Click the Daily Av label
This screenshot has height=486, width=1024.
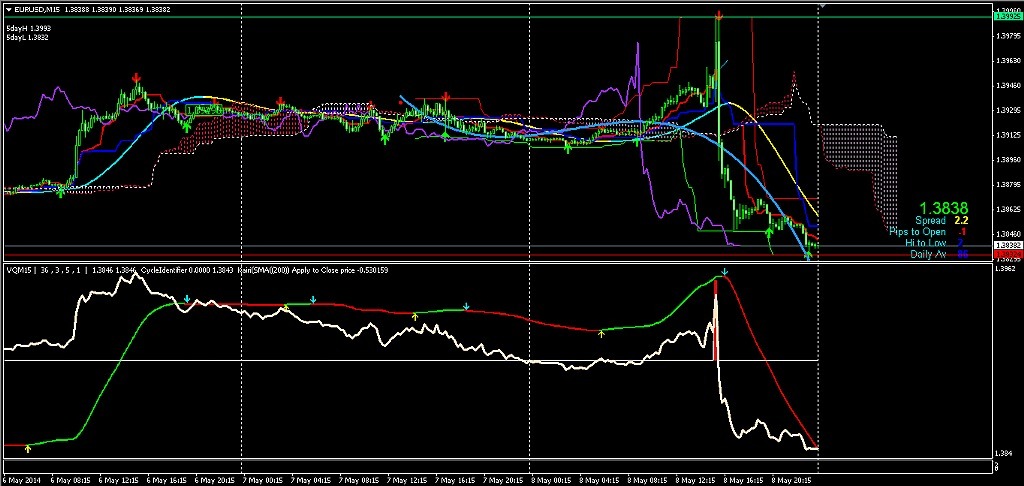click(x=928, y=254)
